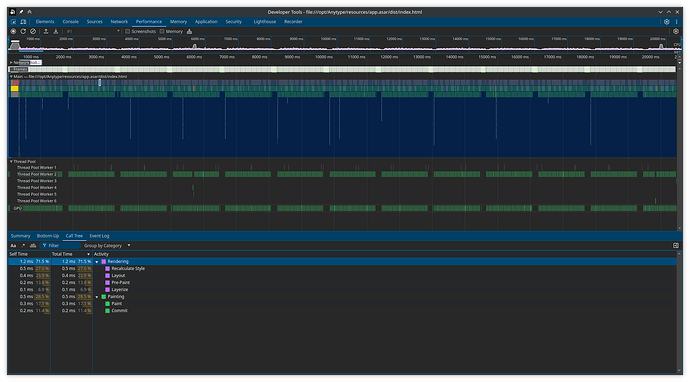Screen dimensions: 690x382
Task: Click the purple Rendering category square
Action: [x=104, y=261]
